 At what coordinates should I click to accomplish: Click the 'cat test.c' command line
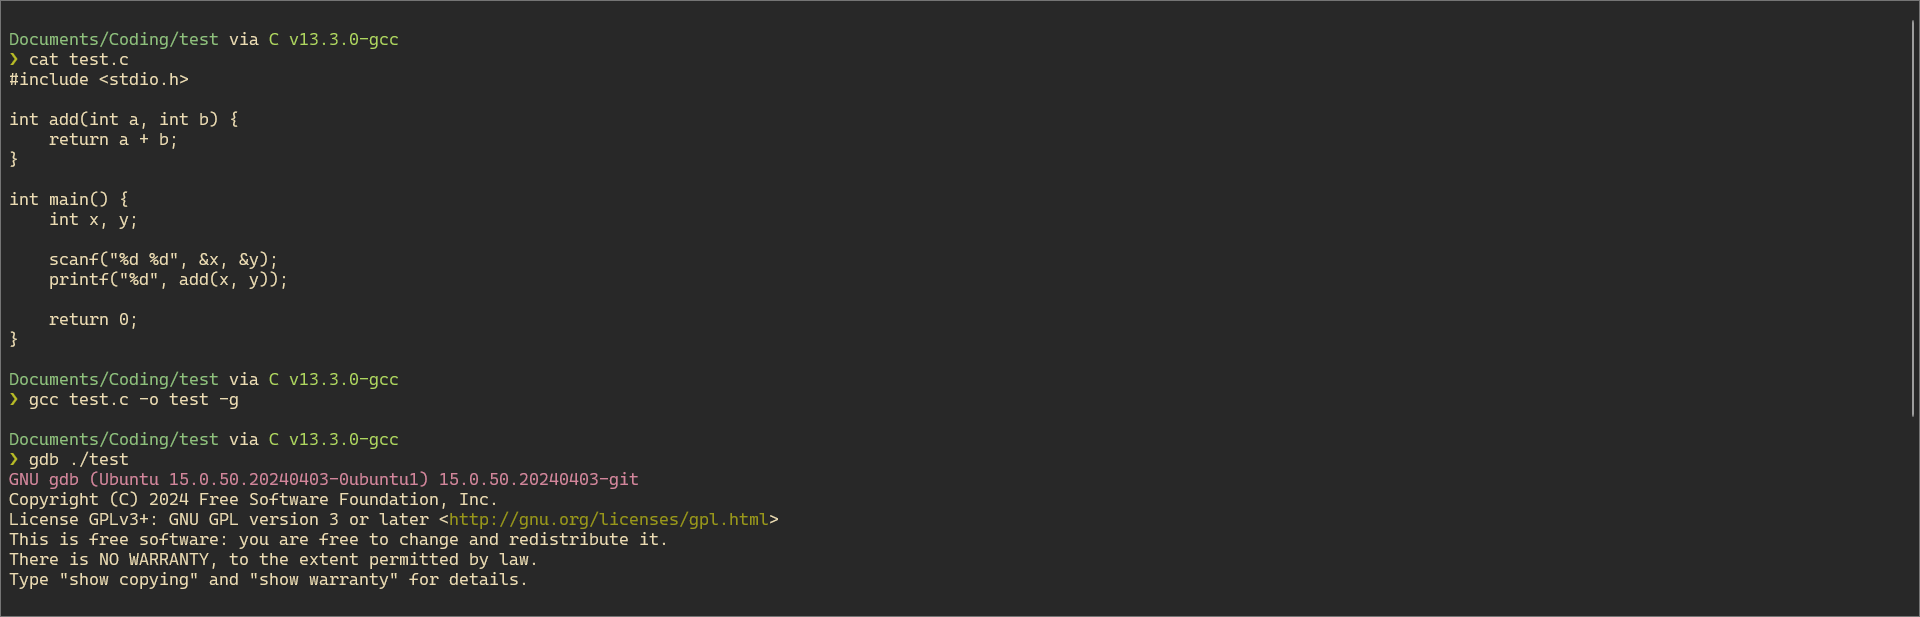(79, 60)
